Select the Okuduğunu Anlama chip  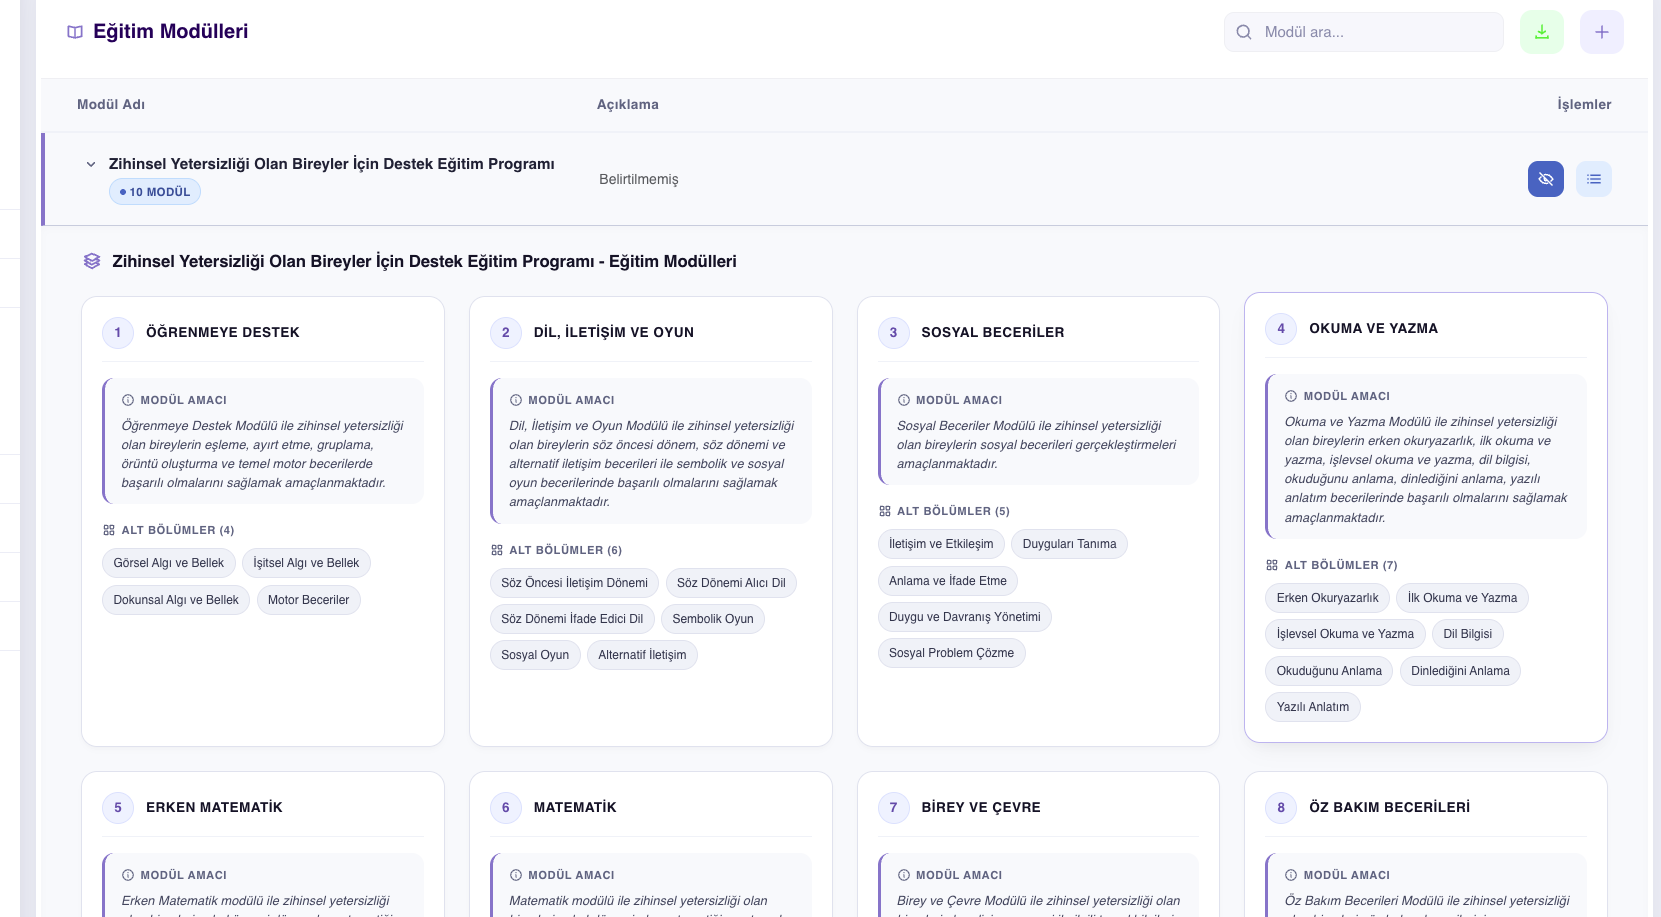point(1329,671)
